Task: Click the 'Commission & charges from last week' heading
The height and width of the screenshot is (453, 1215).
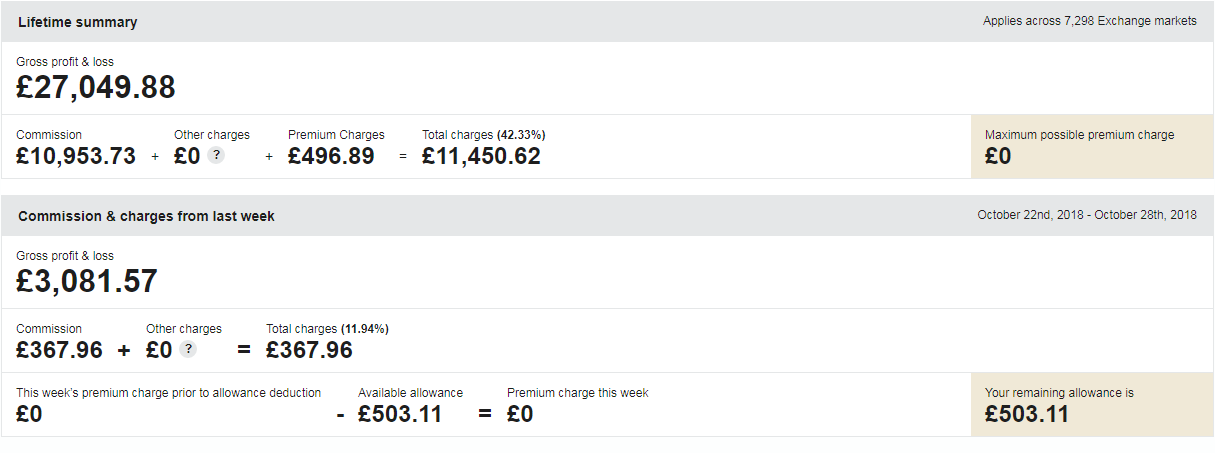Action: point(146,216)
